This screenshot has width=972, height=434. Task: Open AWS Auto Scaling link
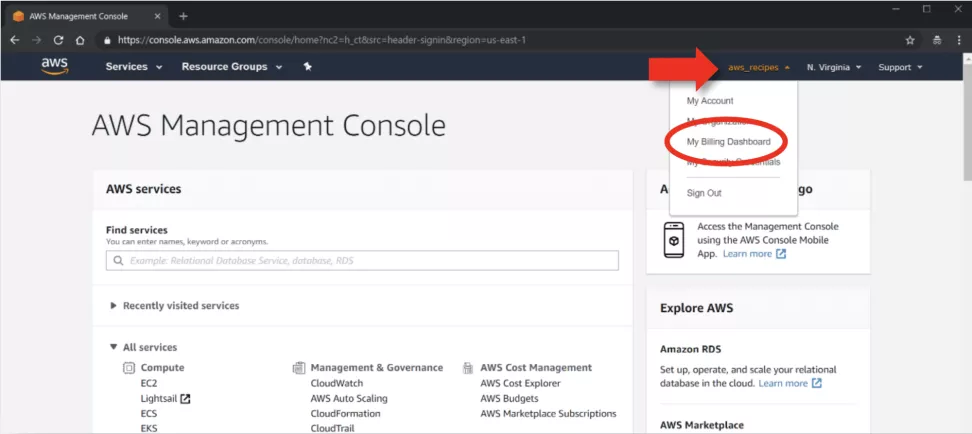tap(349, 399)
